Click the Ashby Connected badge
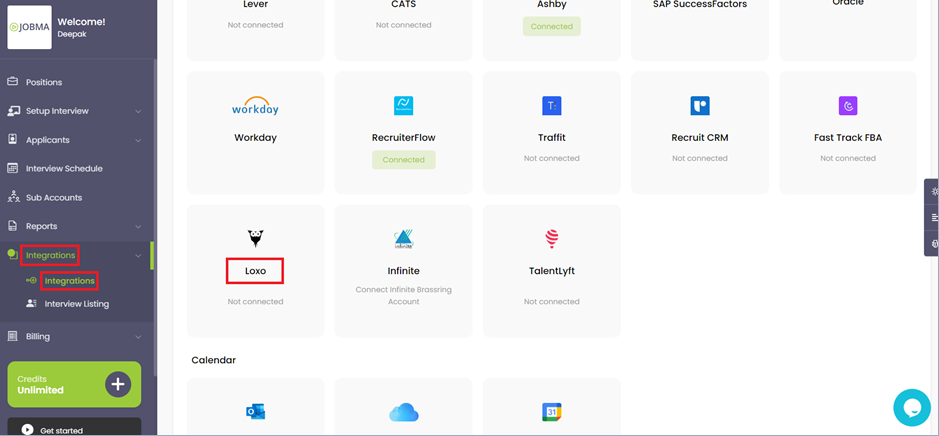 [x=552, y=26]
